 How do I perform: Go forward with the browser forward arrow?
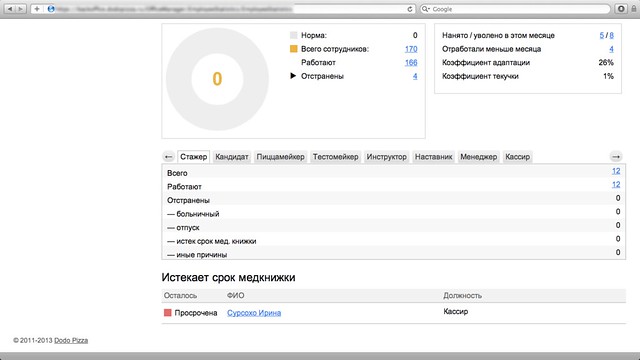[x=20, y=9]
